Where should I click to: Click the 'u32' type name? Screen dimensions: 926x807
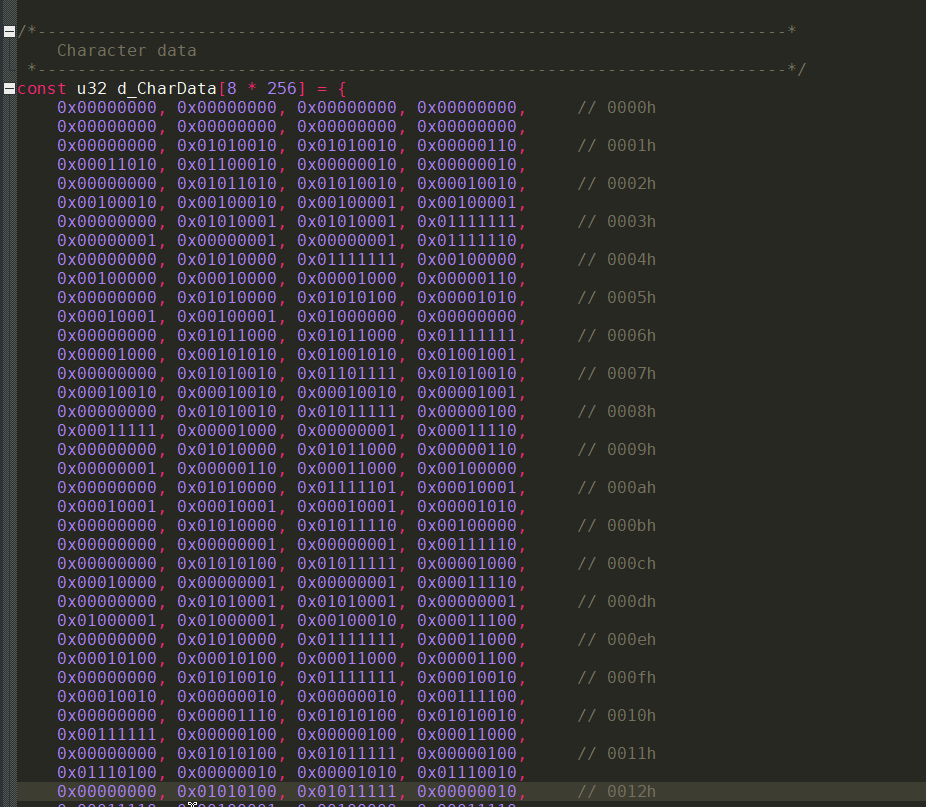pyautogui.click(x=92, y=89)
